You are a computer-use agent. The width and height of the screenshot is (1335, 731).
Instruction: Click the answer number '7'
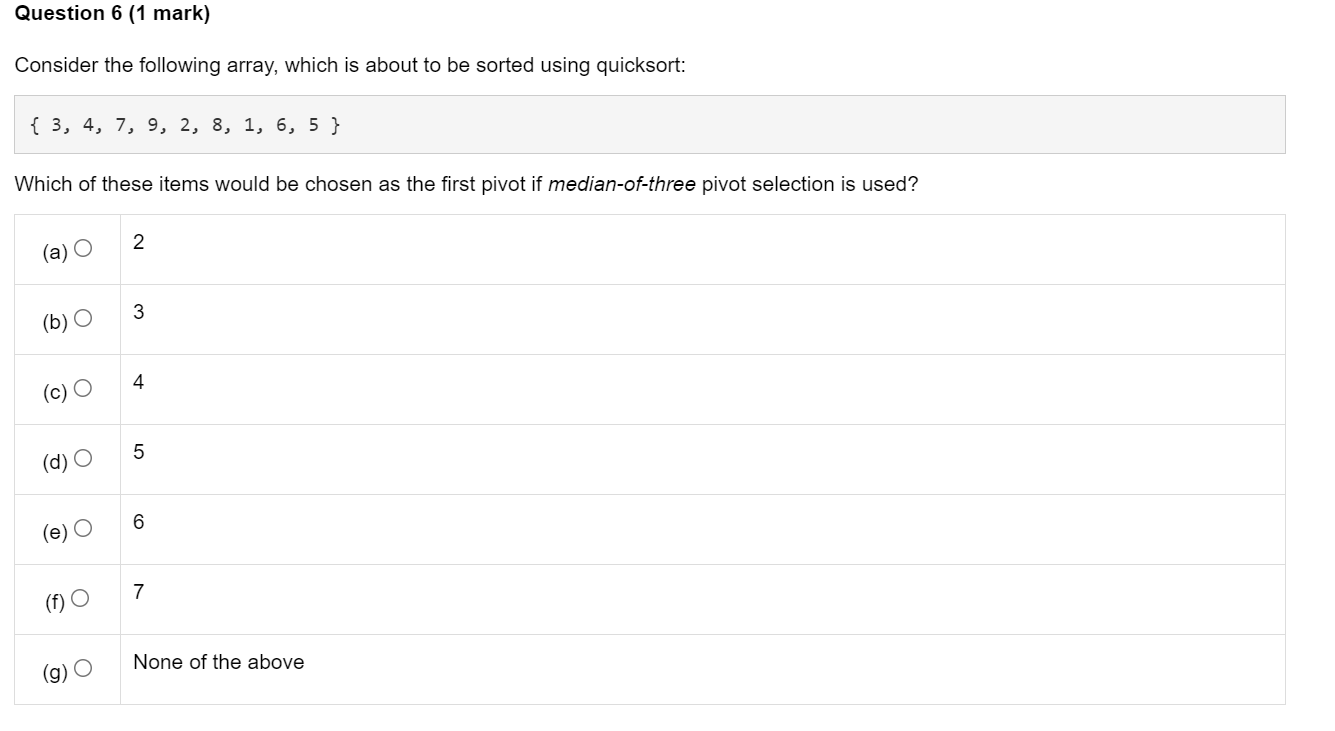tap(138, 592)
